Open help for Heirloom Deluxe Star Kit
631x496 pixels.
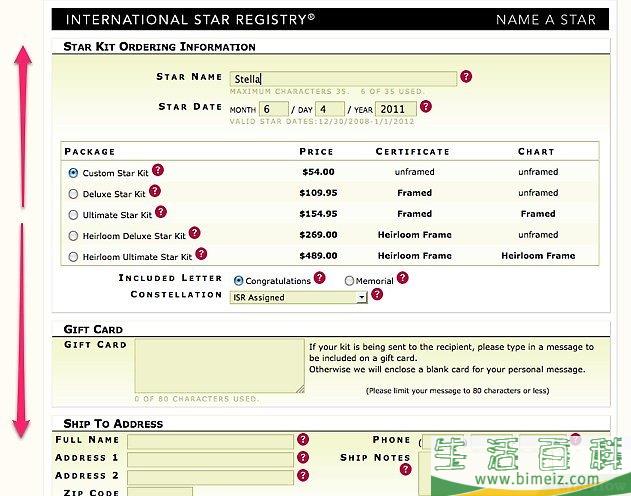point(194,233)
